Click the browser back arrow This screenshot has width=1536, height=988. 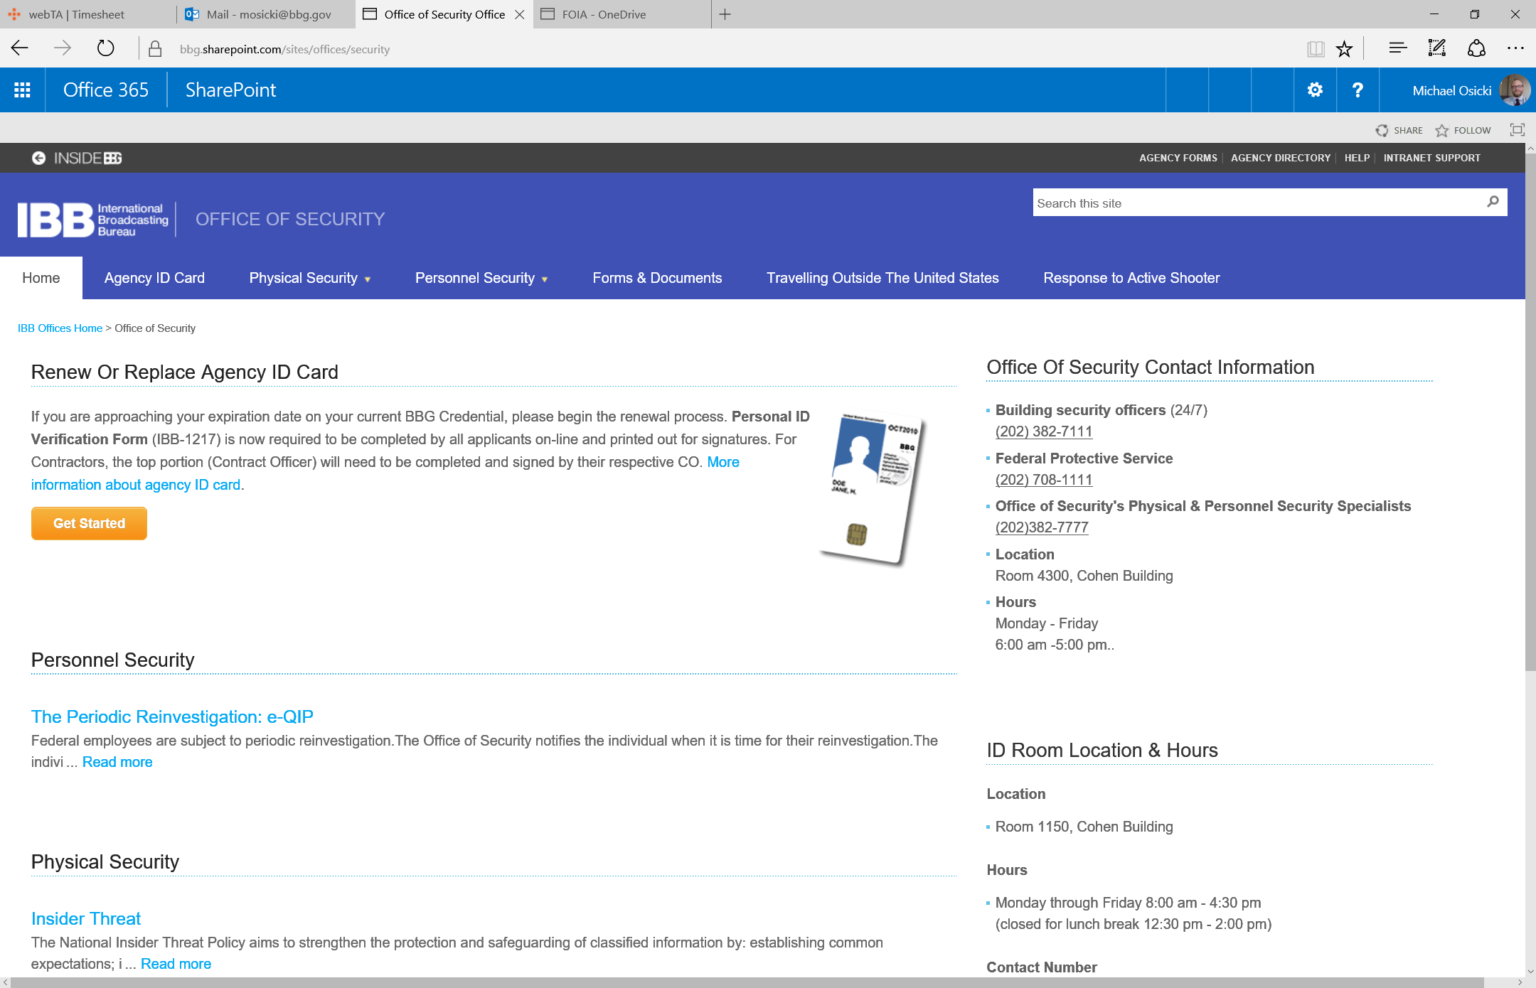[19, 48]
